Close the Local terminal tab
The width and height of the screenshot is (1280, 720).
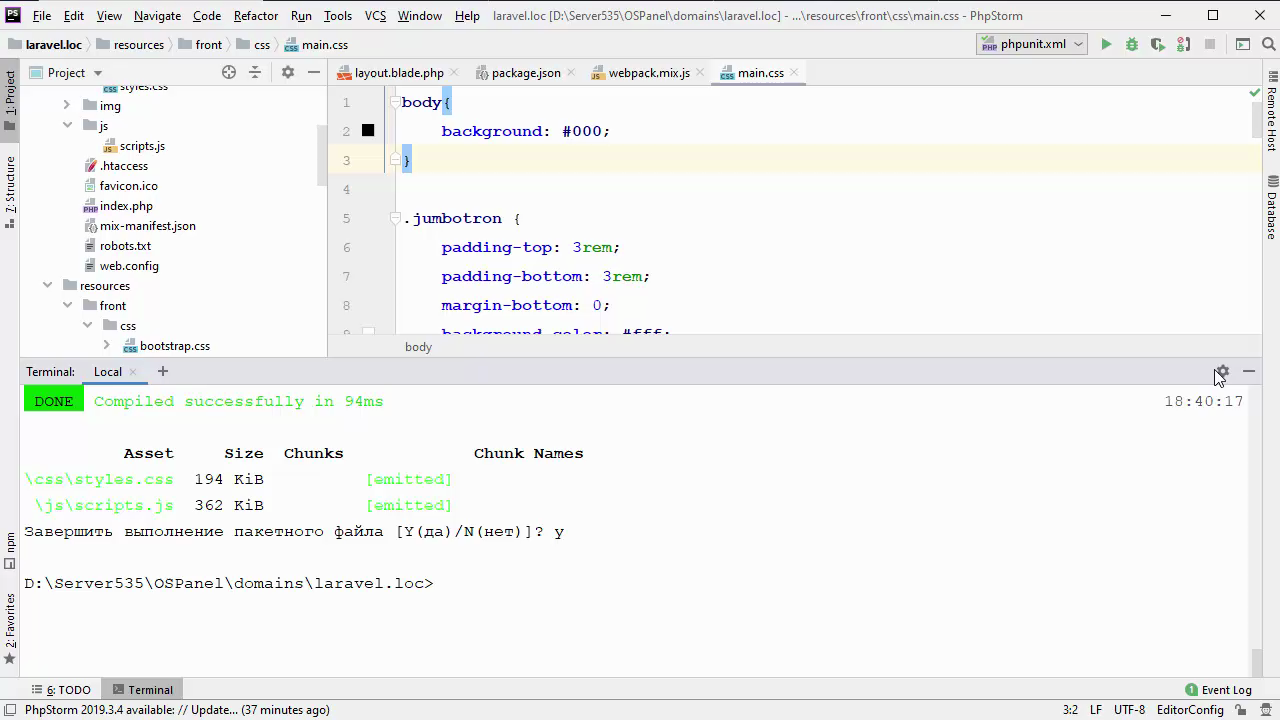(x=133, y=372)
